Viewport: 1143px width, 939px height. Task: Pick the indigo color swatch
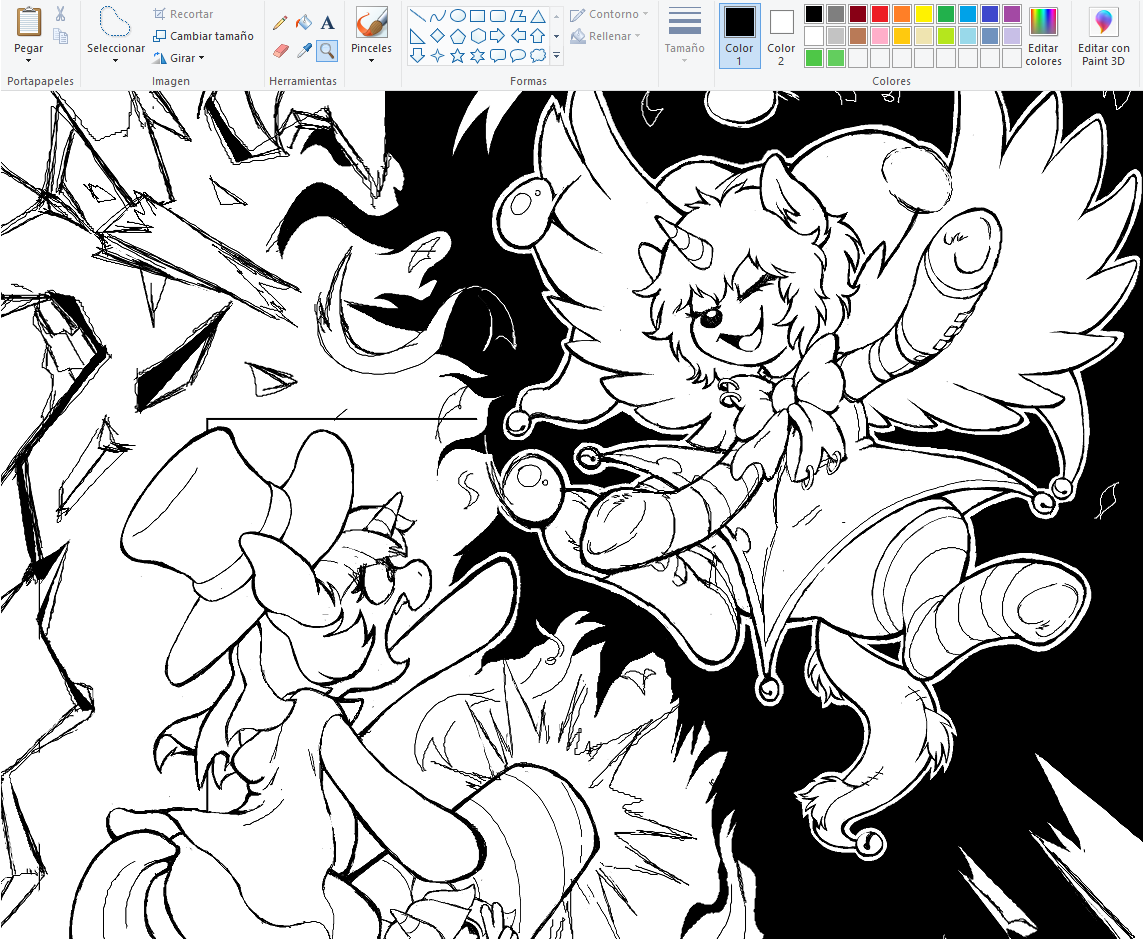tap(990, 14)
